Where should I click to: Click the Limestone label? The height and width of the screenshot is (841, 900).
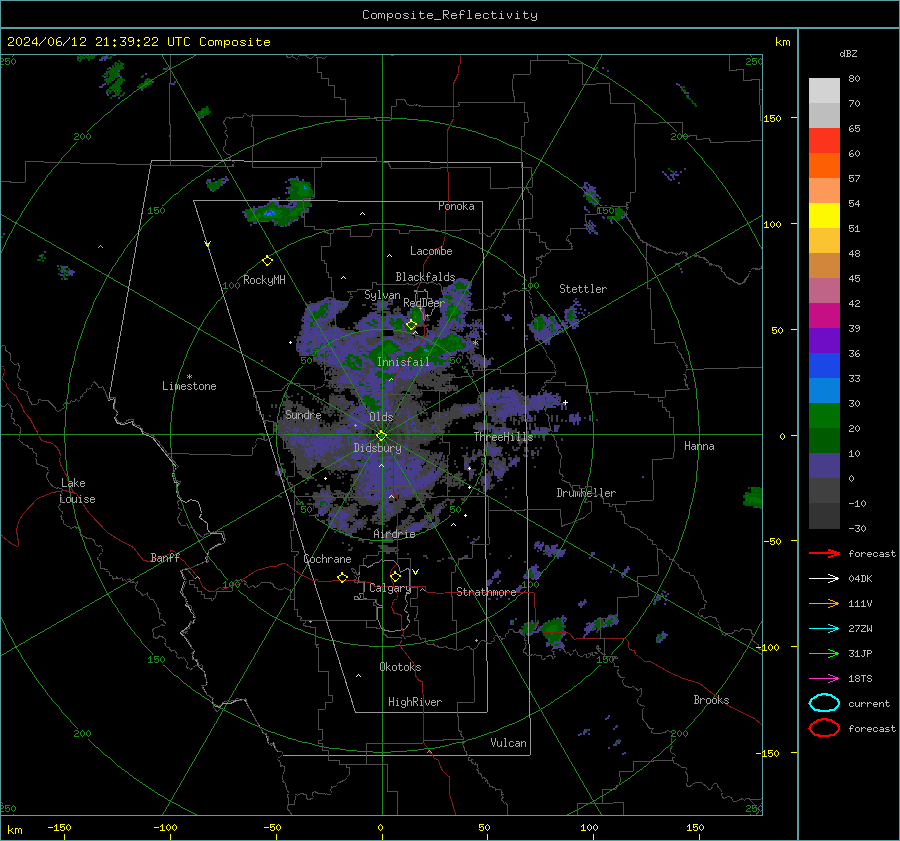[x=189, y=386]
